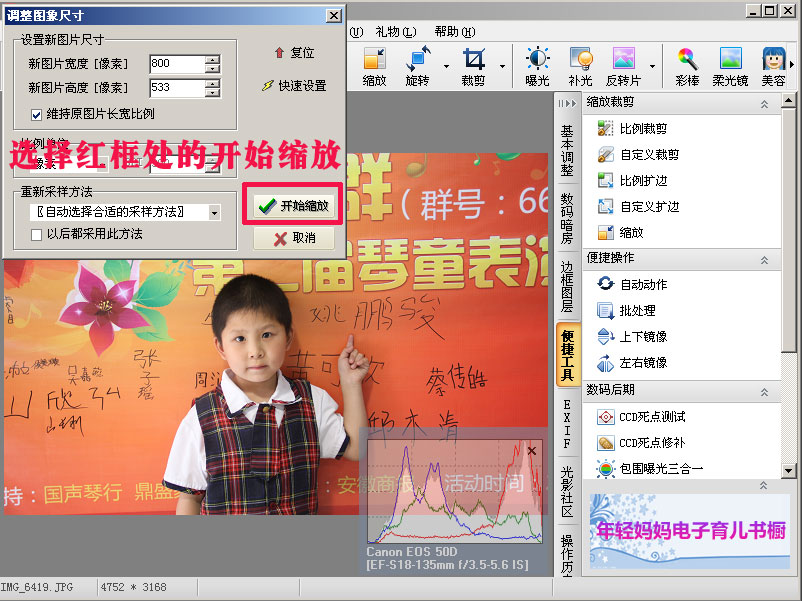The height and width of the screenshot is (601, 802).
Task: Switch to the EXIF side tab
Action: click(x=567, y=424)
